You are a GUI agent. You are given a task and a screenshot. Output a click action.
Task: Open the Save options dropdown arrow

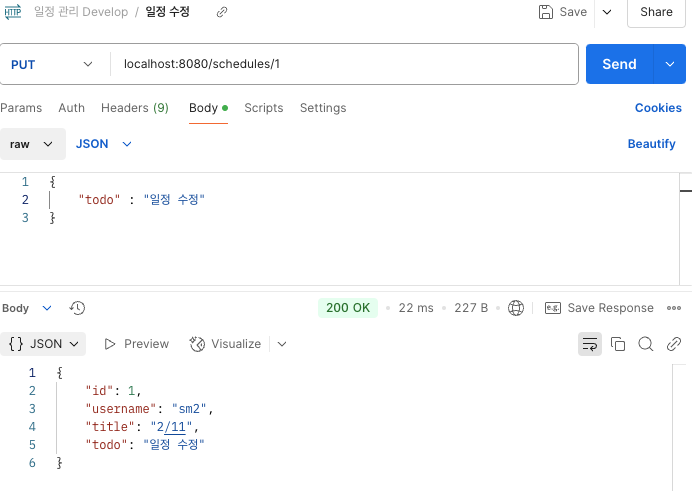coord(607,12)
